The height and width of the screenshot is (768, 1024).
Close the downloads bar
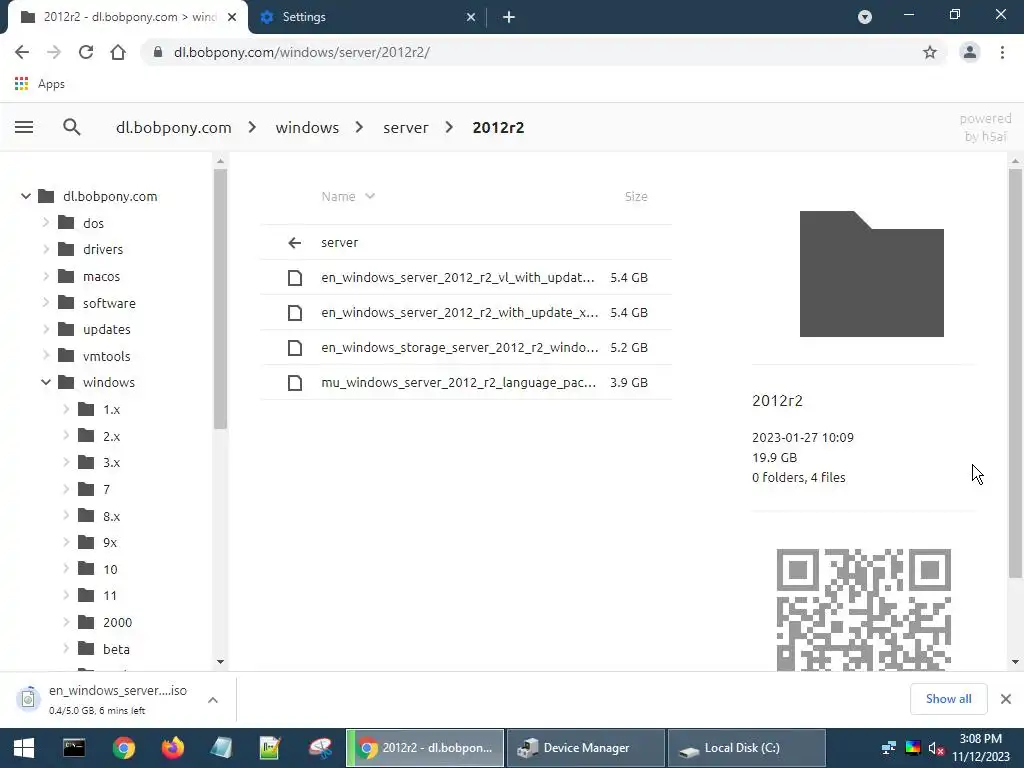1006,699
